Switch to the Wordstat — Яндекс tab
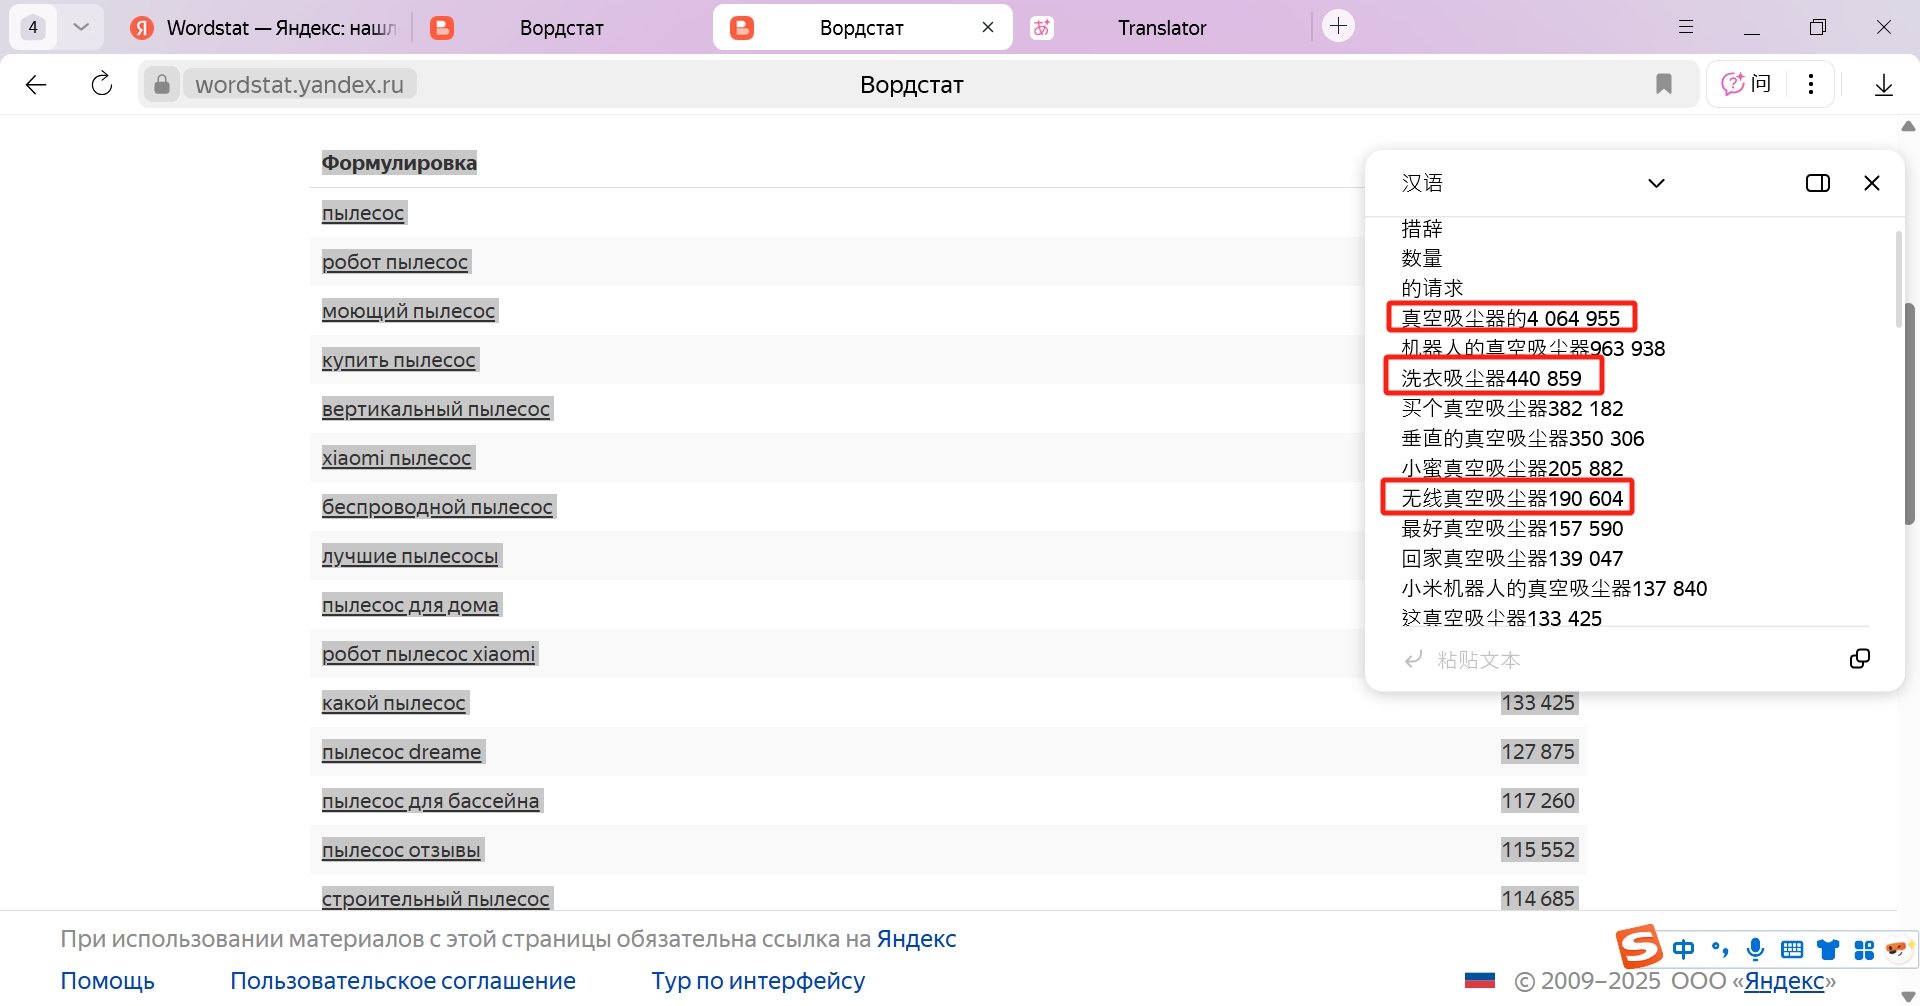This screenshot has width=1920, height=1006. (x=264, y=28)
